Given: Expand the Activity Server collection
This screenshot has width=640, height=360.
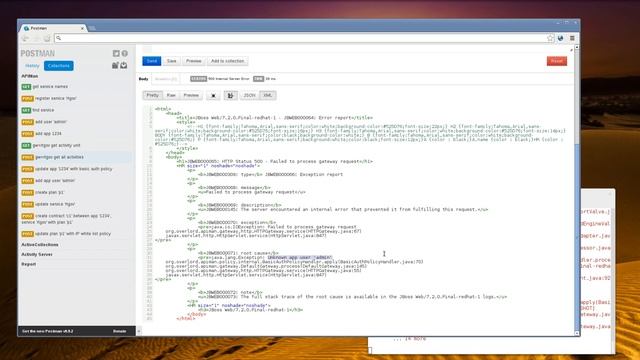Looking at the screenshot, I should click(37, 254).
